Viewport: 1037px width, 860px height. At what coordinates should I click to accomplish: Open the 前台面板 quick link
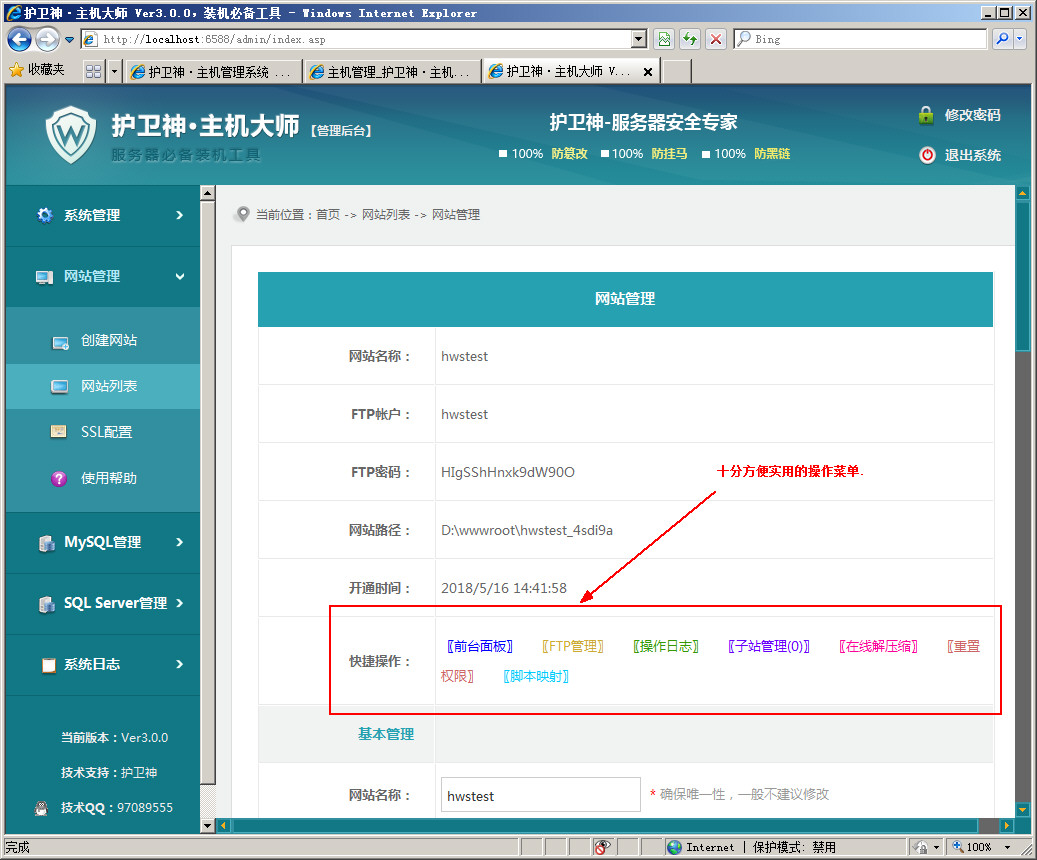pos(479,646)
